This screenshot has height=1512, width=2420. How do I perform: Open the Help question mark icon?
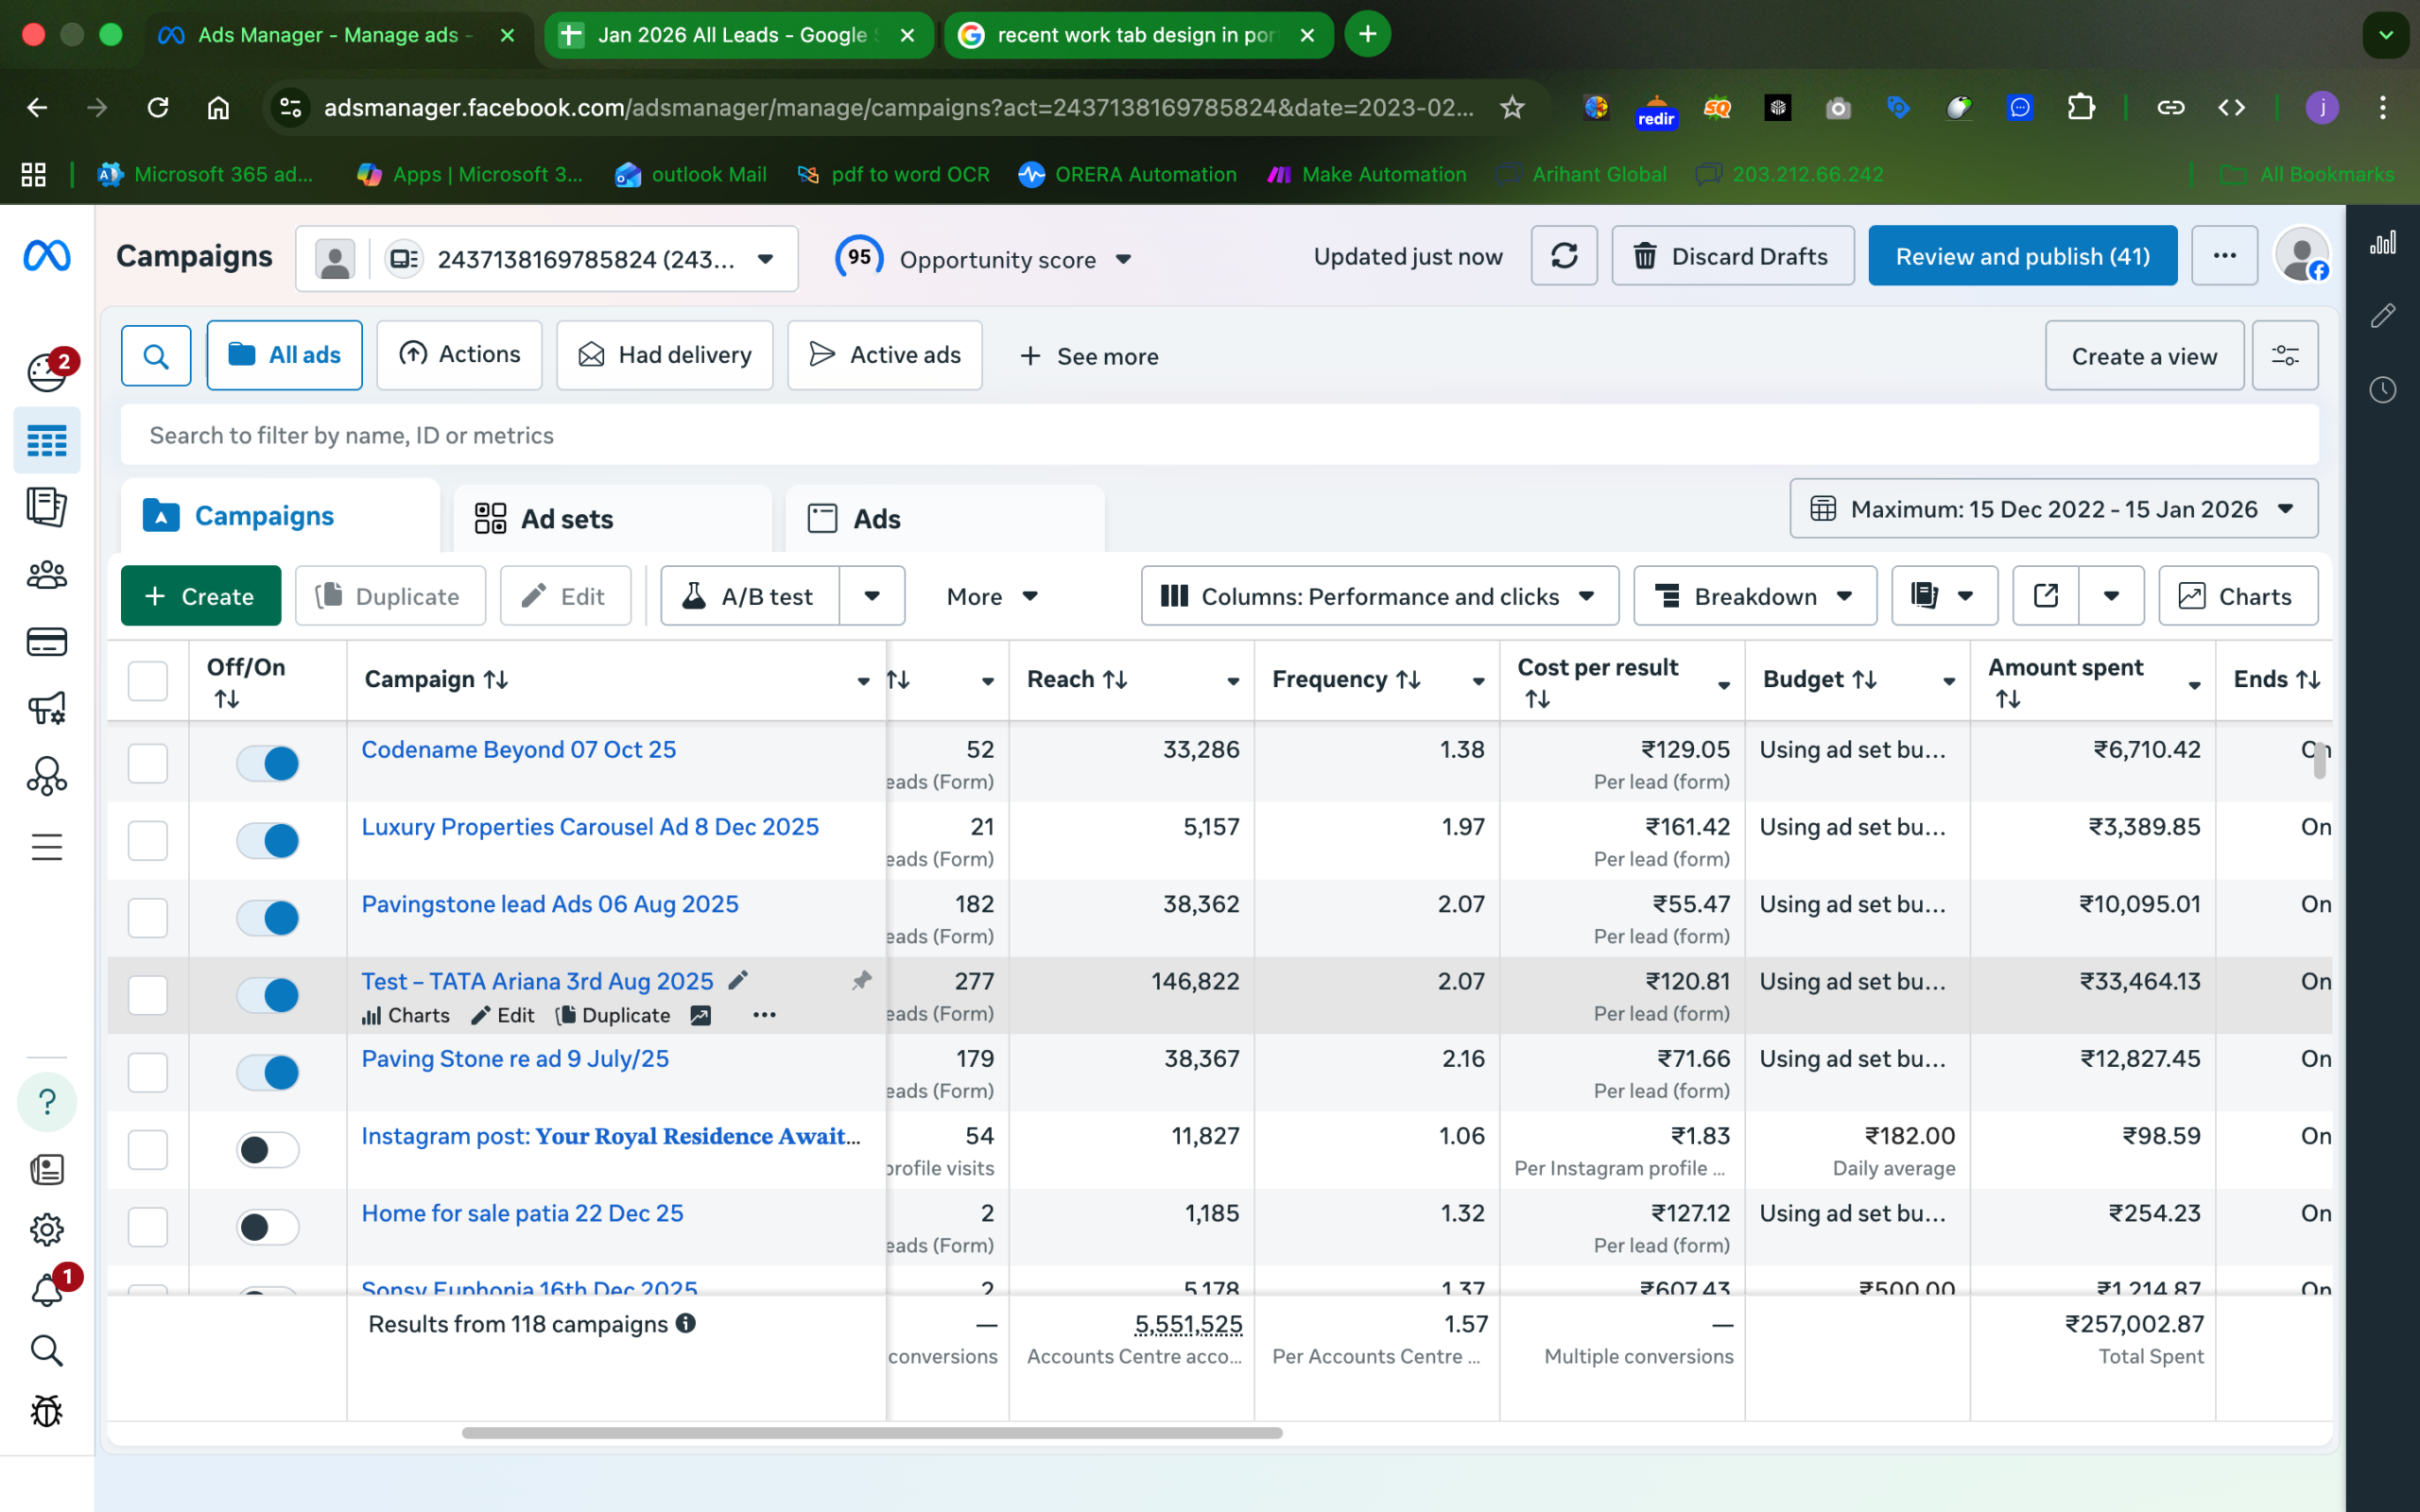(46, 1102)
